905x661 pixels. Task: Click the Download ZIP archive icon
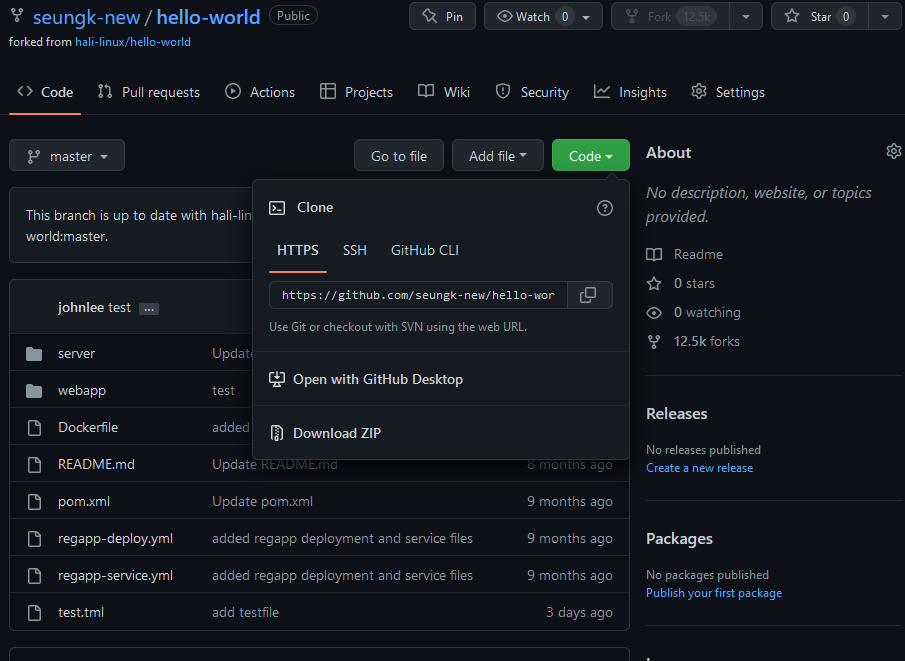(277, 433)
